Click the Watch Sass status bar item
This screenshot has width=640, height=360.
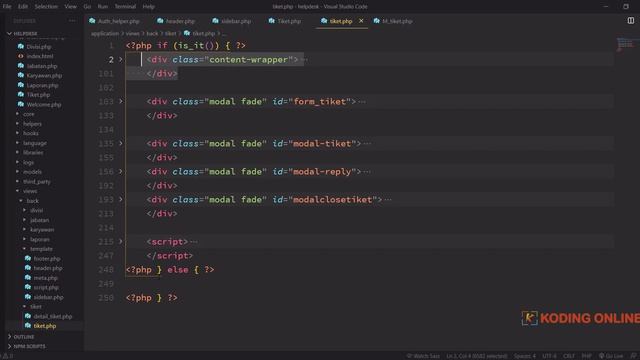423,356
